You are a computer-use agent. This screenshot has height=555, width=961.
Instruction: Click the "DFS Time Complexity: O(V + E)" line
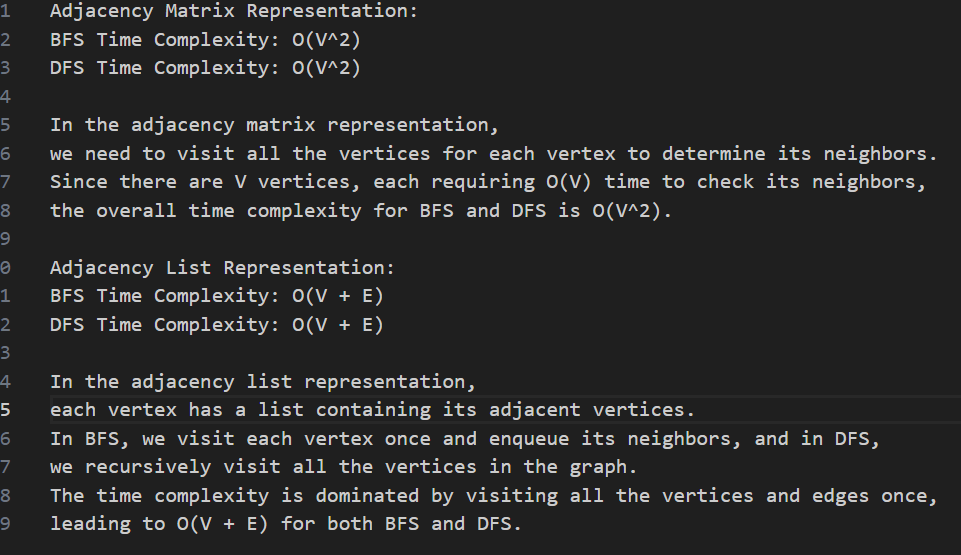coord(216,325)
